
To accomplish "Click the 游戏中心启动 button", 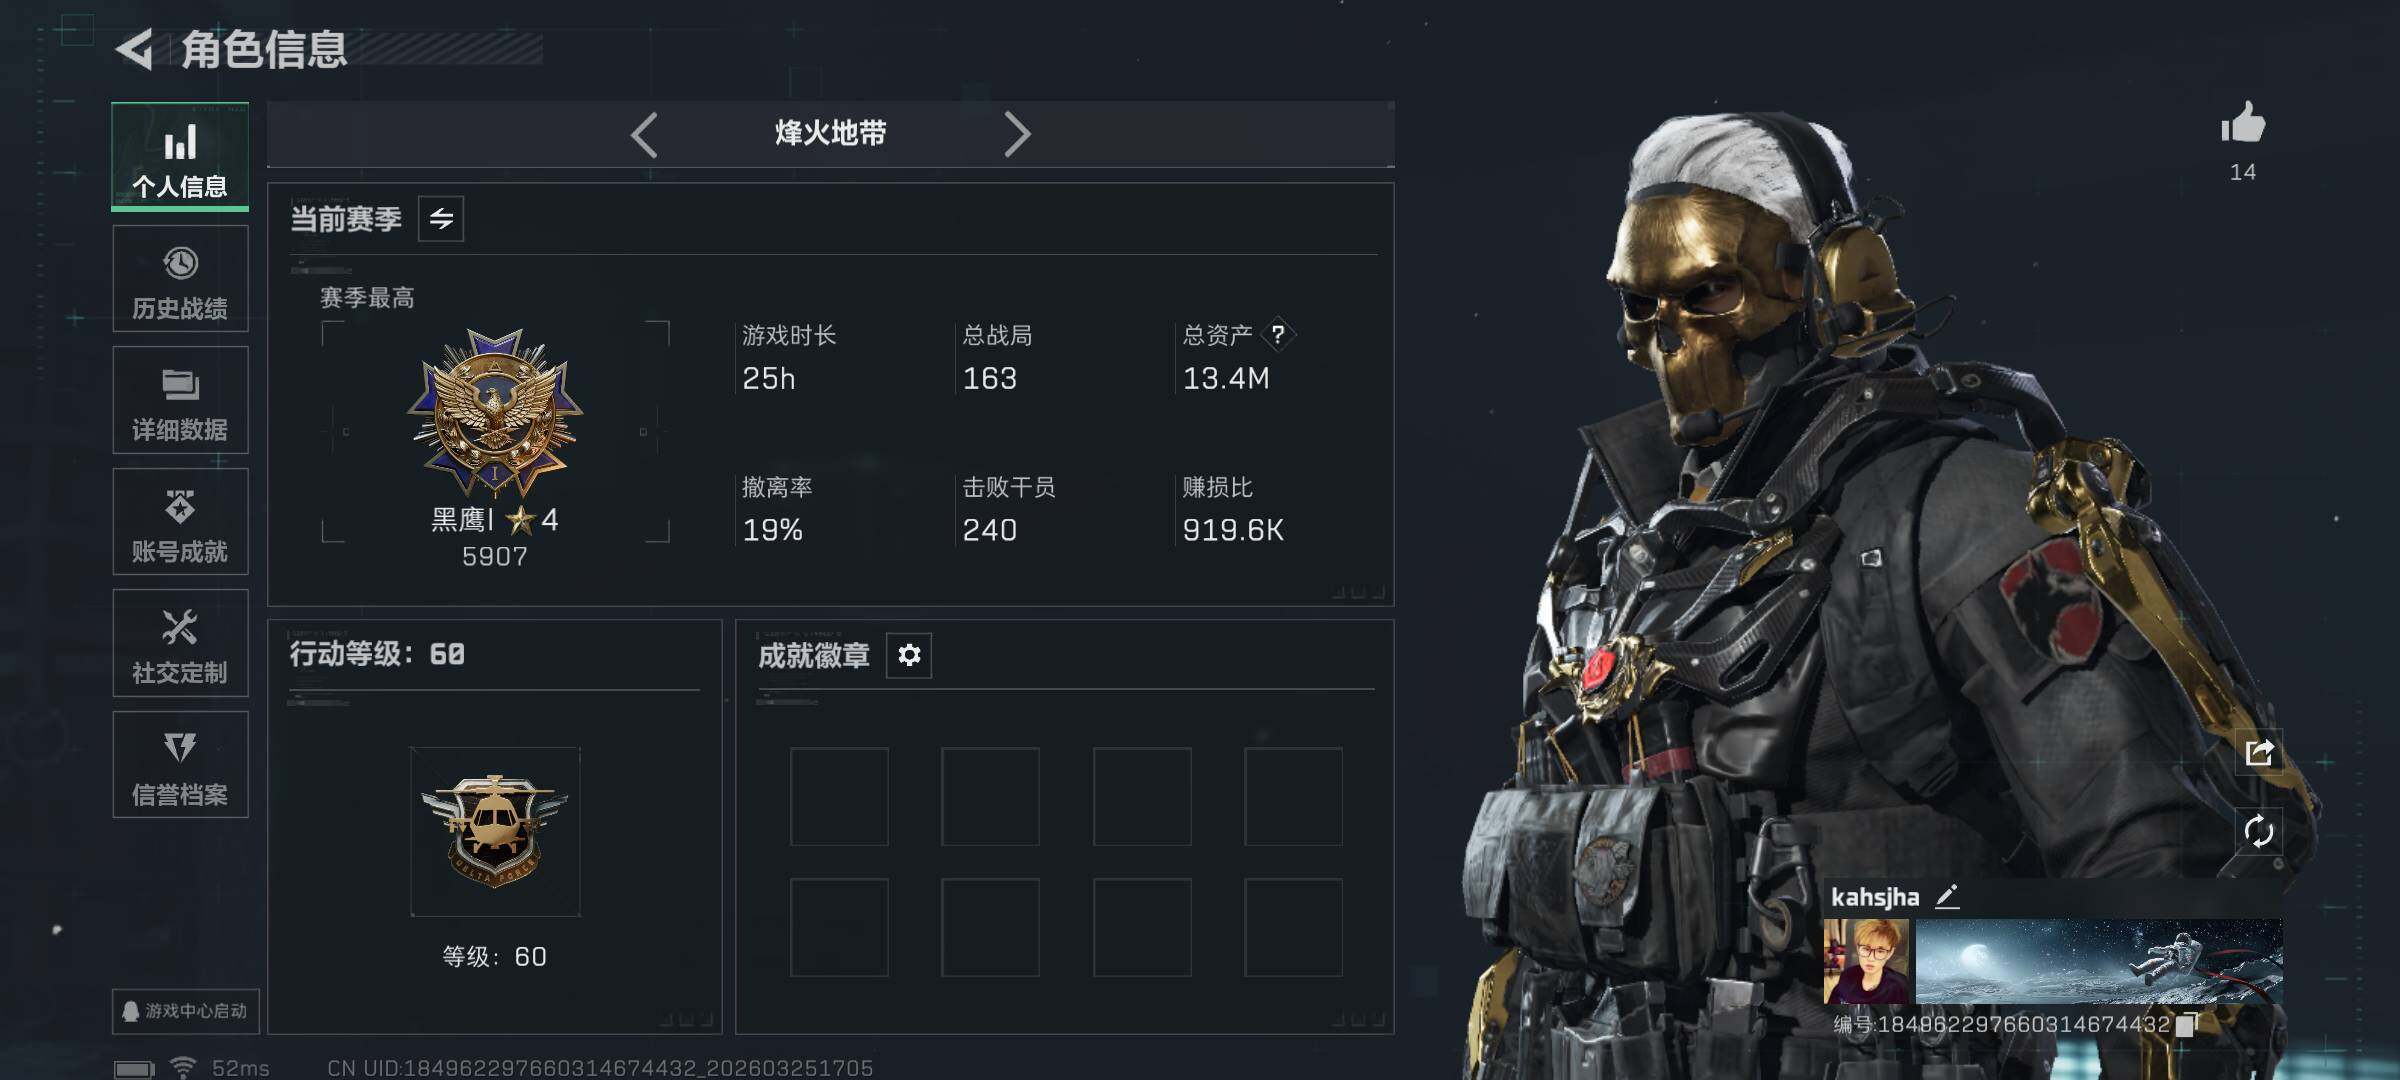I will point(186,1011).
